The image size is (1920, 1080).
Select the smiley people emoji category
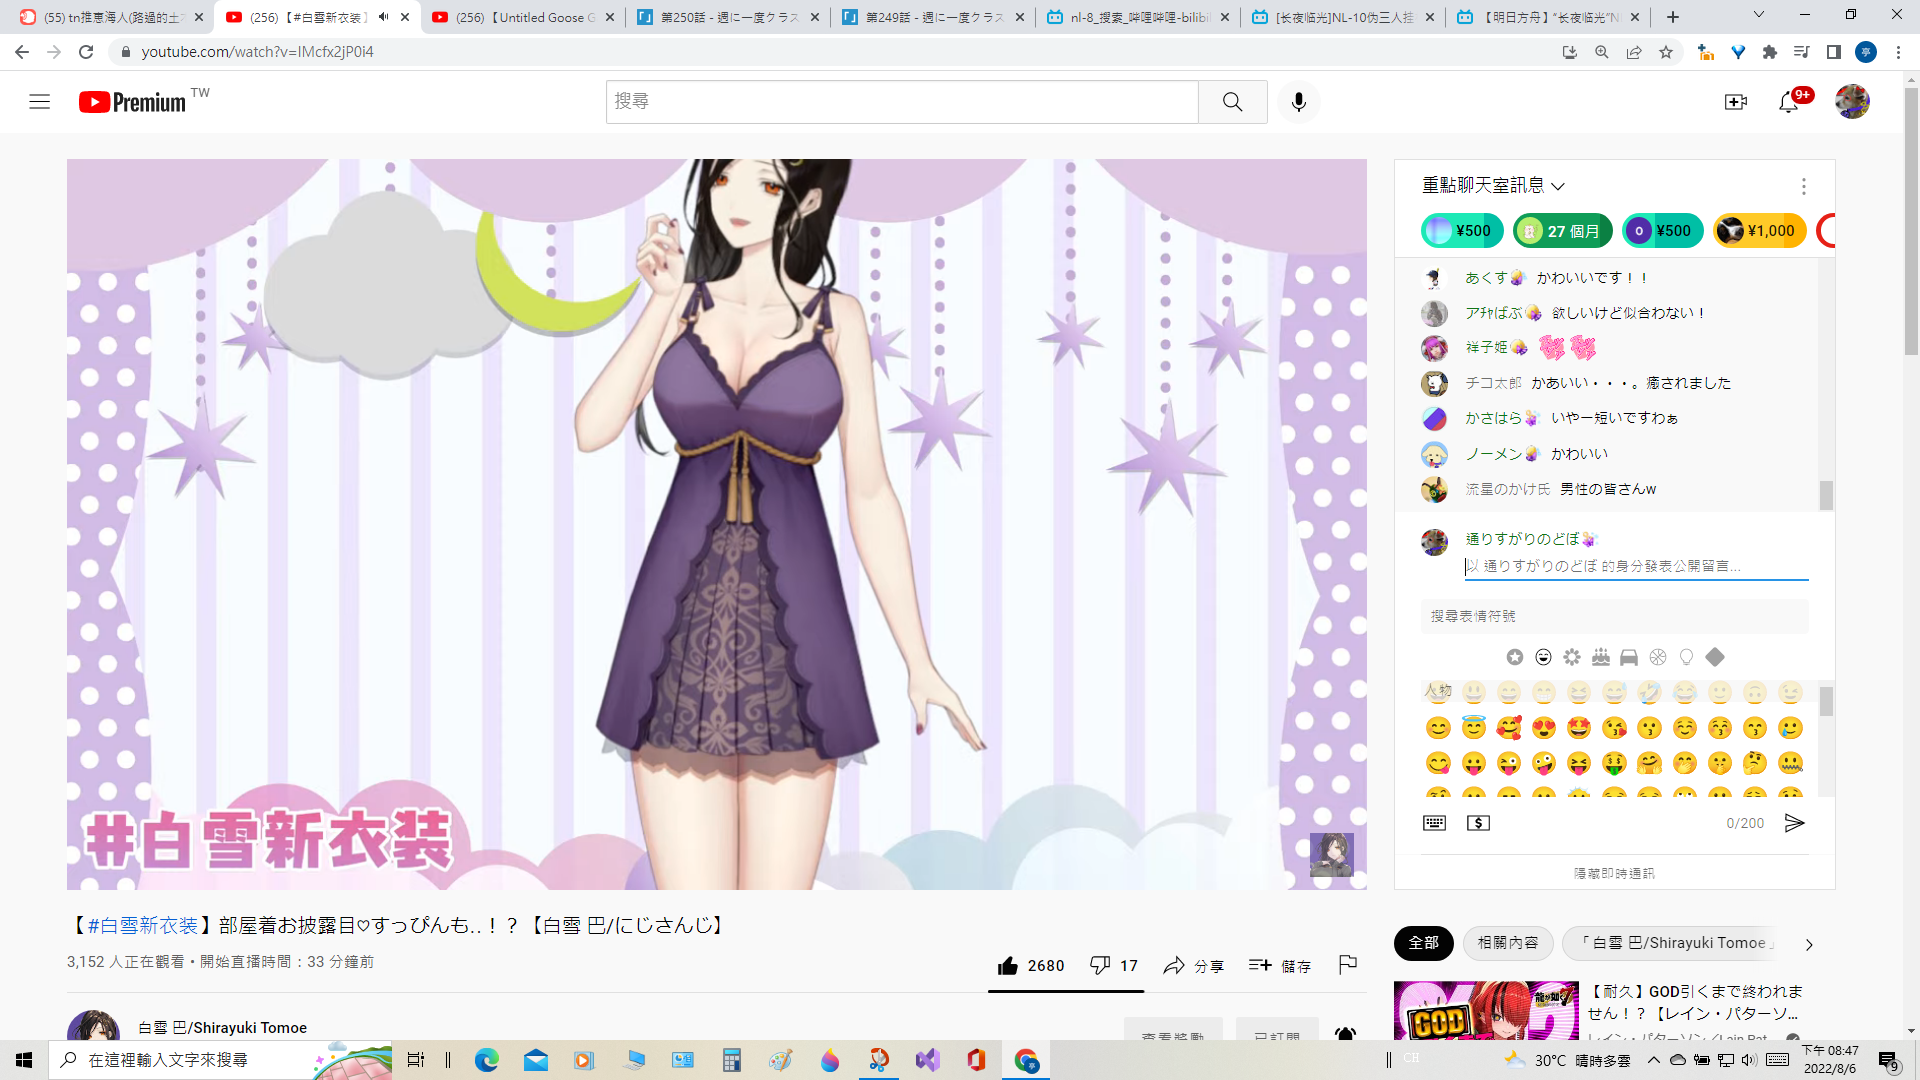pos(1544,657)
